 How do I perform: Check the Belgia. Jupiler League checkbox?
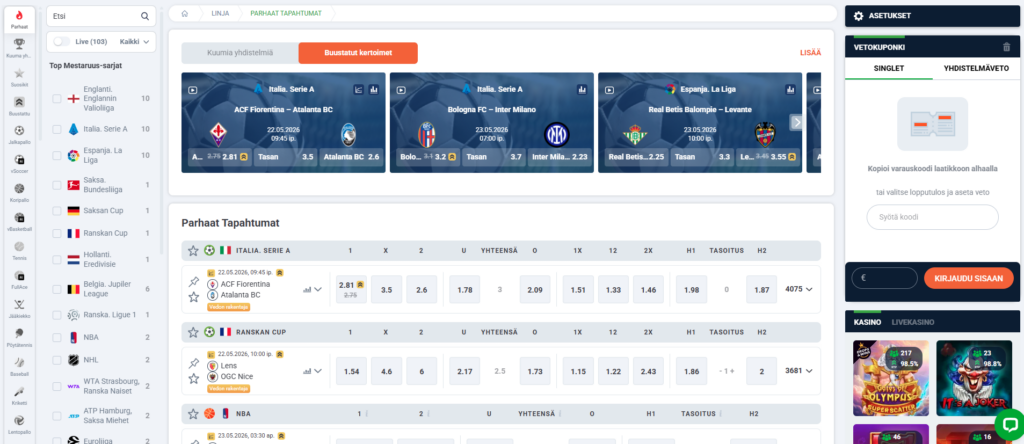pyautogui.click(x=57, y=289)
